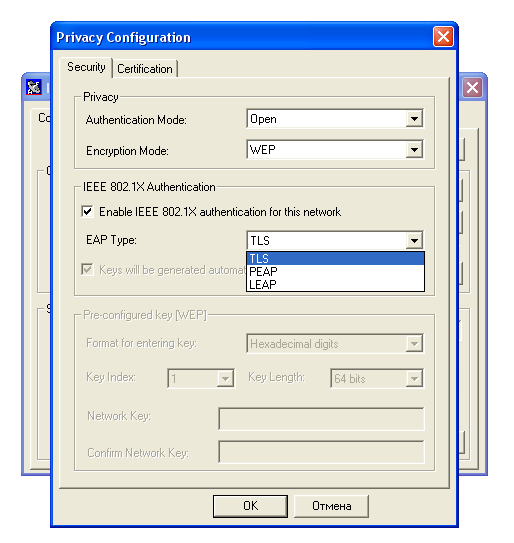
Task: Choose TLS in the EAP list
Action: pyautogui.click(x=335, y=258)
